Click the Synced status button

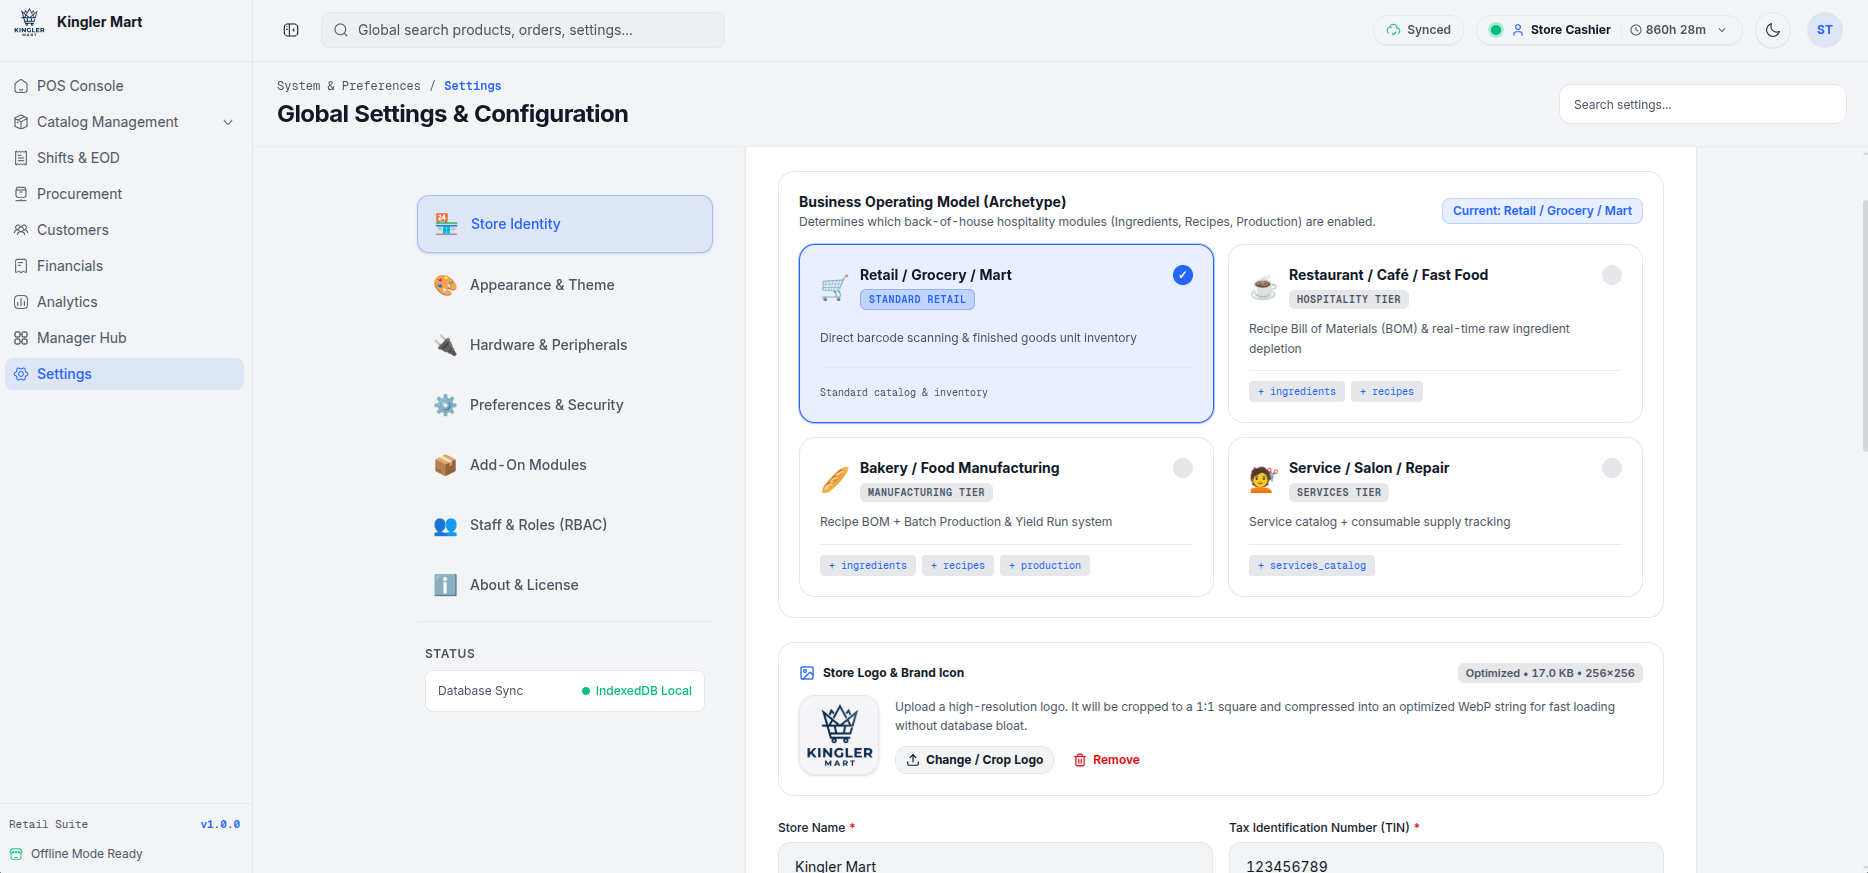(1419, 30)
